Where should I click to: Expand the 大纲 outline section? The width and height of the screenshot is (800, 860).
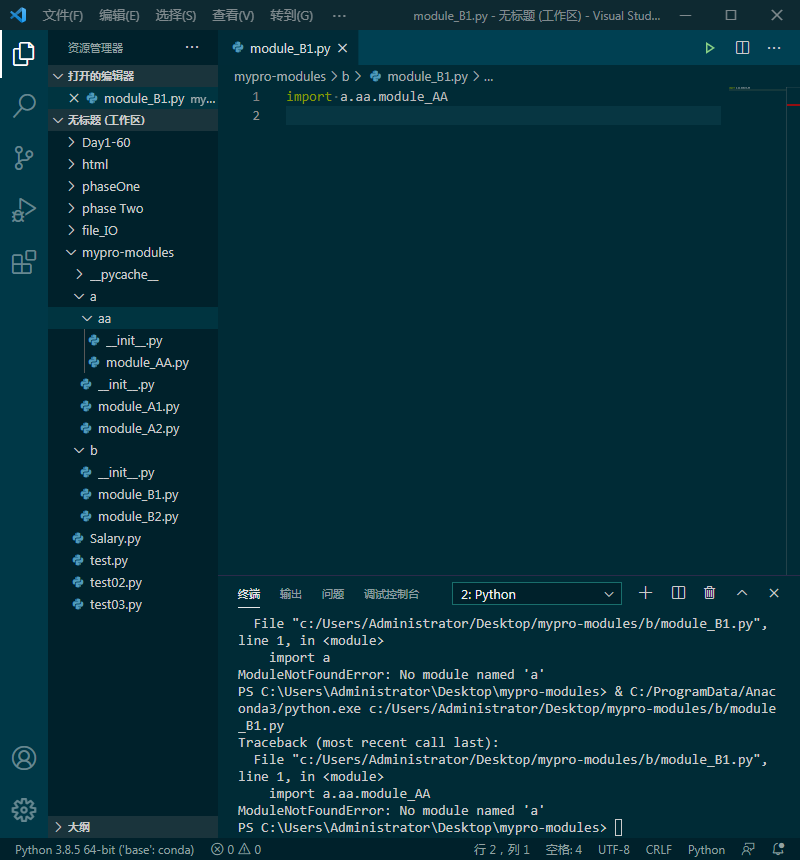coord(133,827)
